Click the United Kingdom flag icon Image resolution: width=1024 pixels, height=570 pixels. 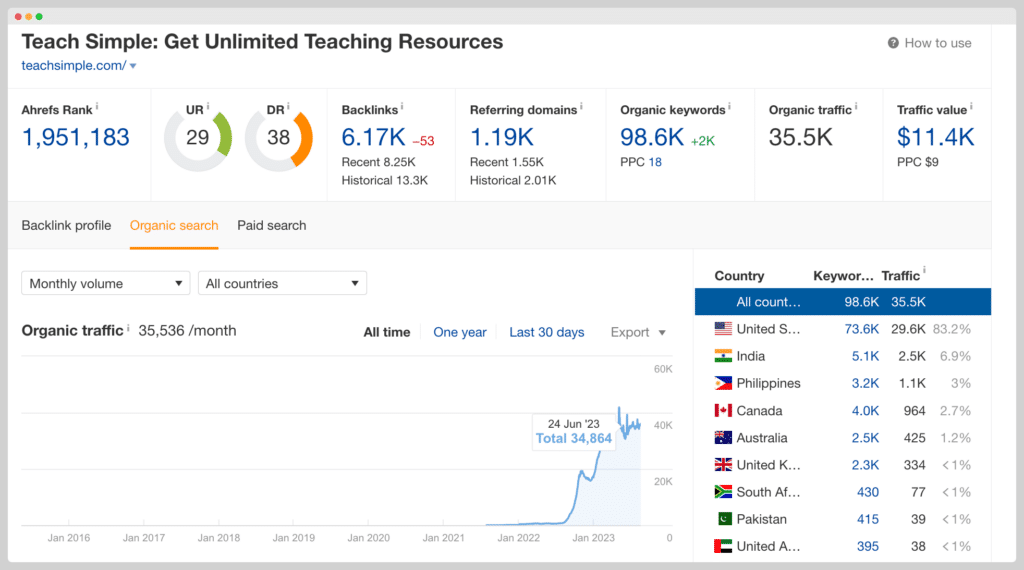click(x=723, y=465)
